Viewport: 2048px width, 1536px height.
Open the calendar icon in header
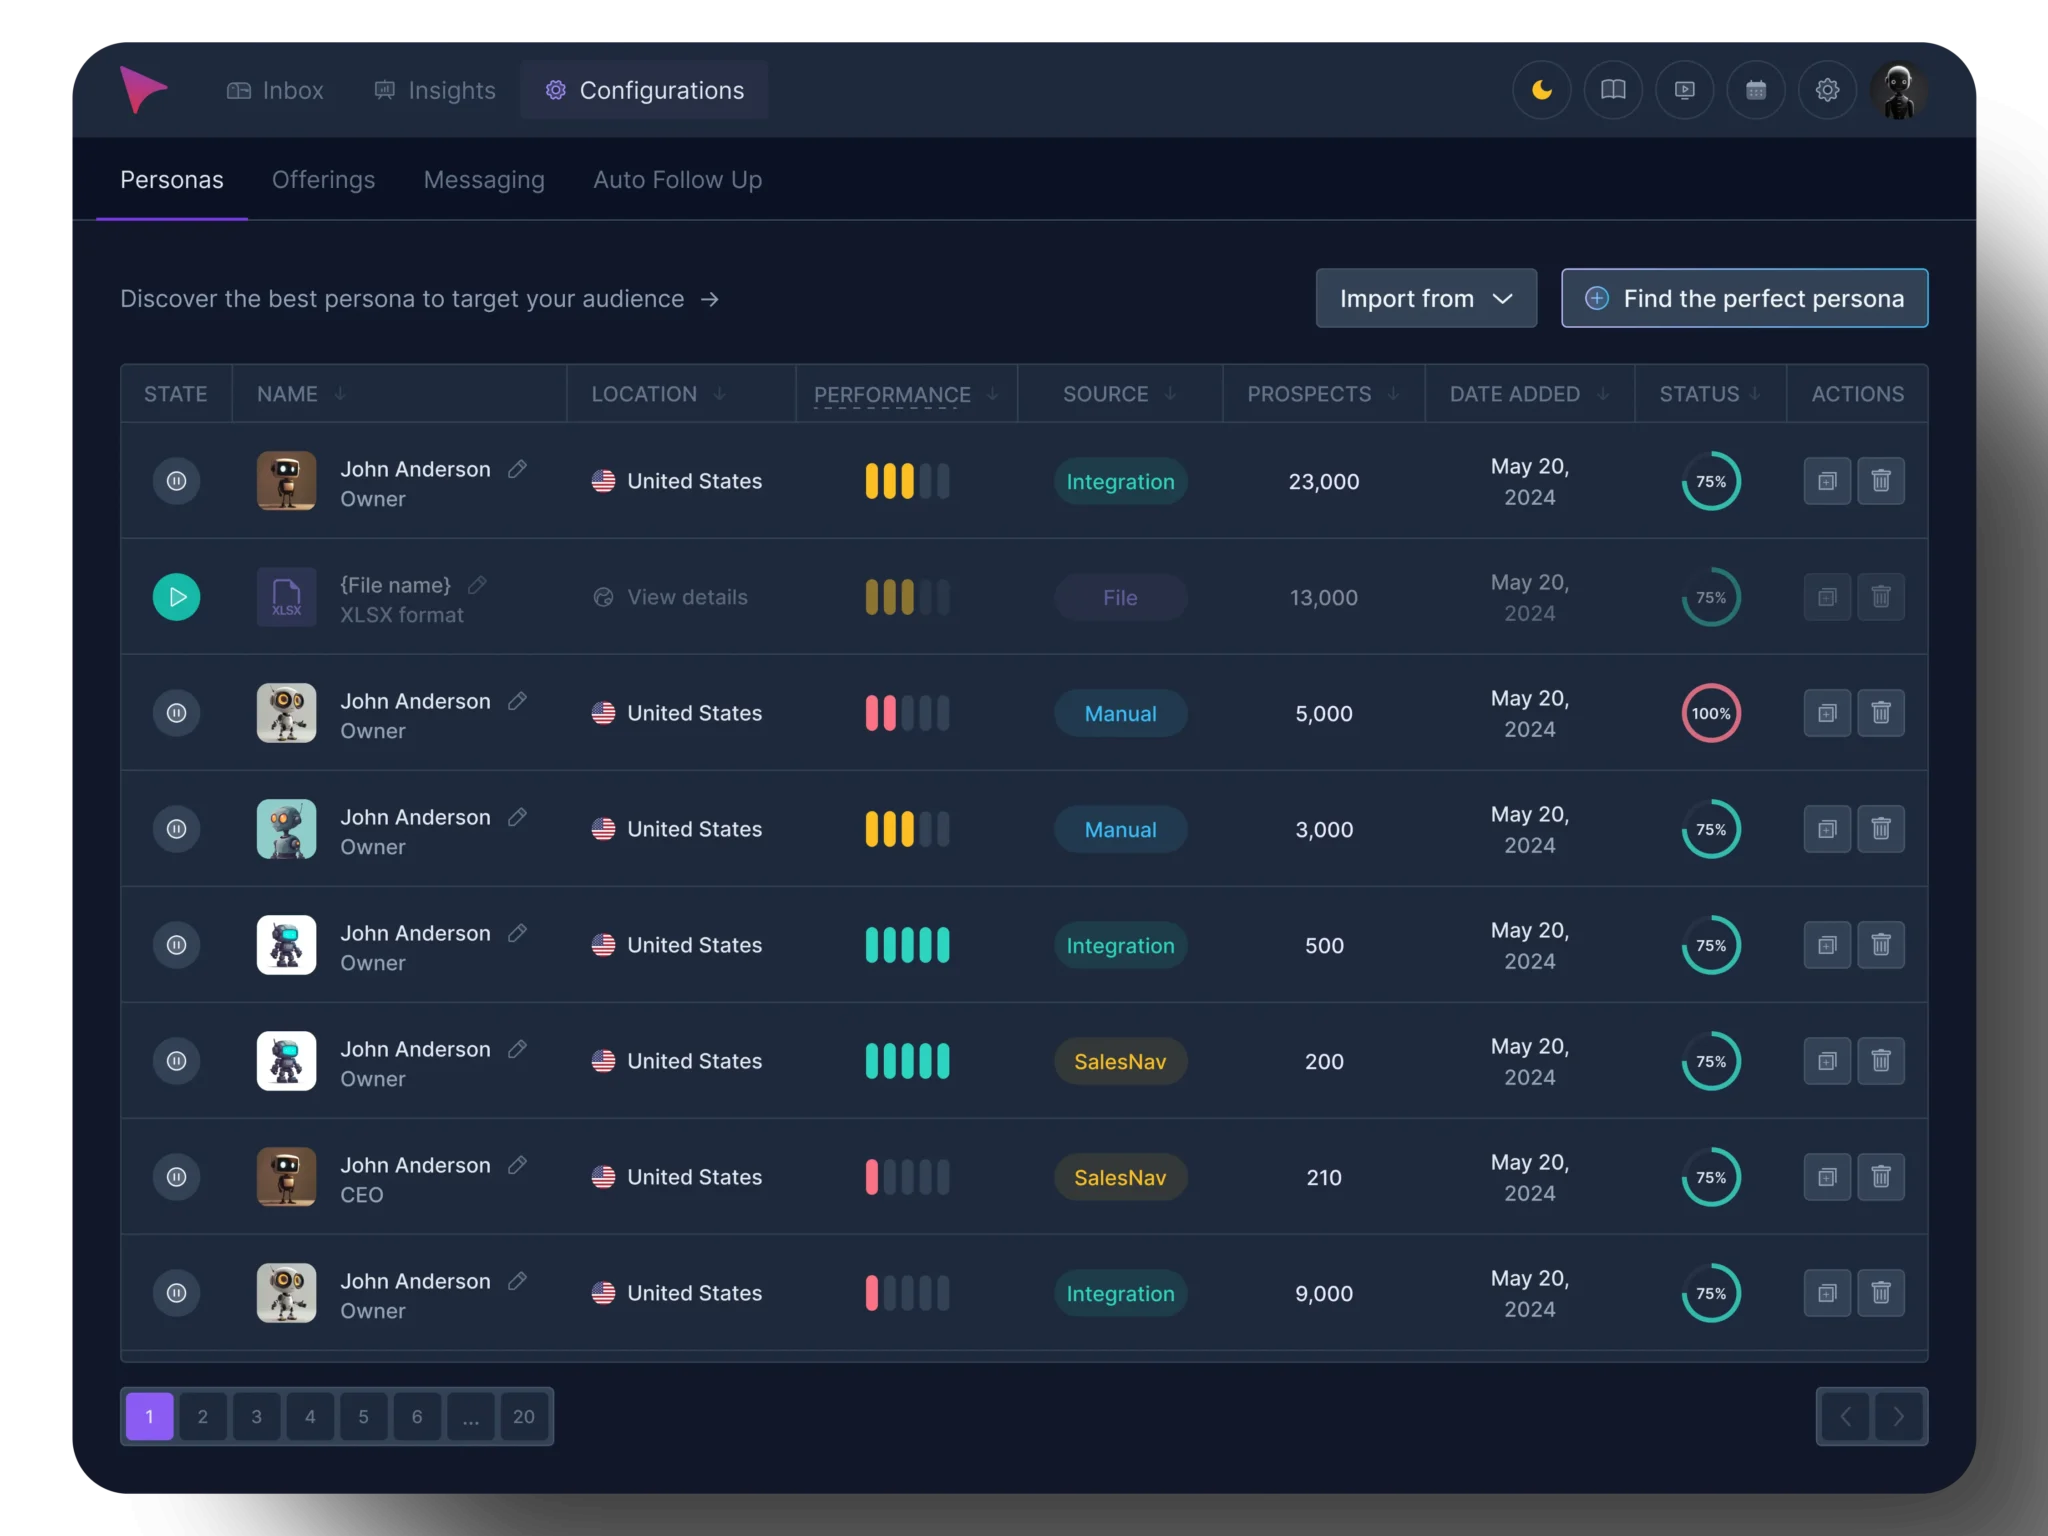pyautogui.click(x=1756, y=90)
